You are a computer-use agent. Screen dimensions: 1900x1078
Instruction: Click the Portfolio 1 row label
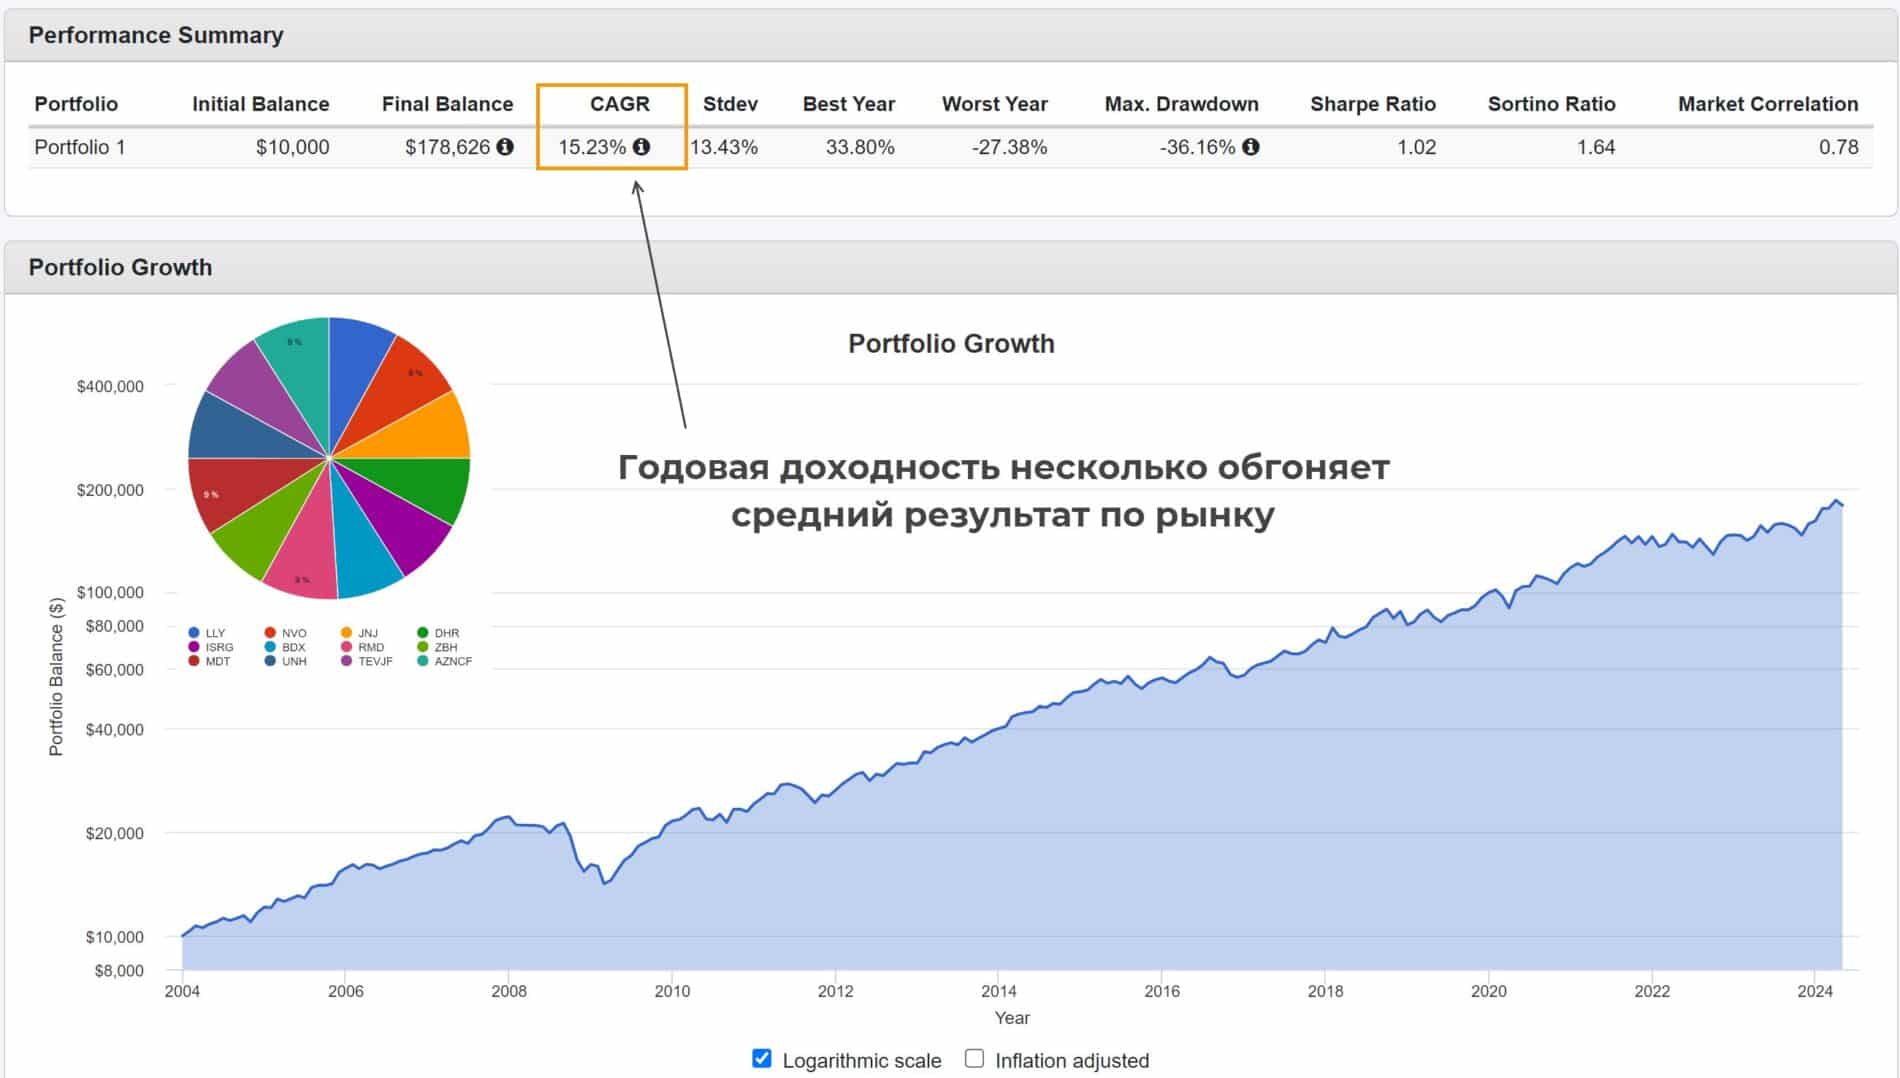point(80,147)
